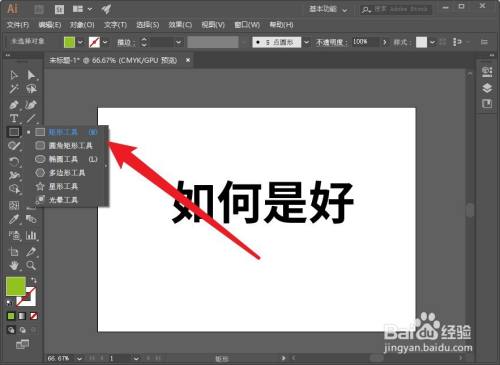Choose 星形工具 from the flyout
The height and width of the screenshot is (365, 500).
tap(66, 186)
